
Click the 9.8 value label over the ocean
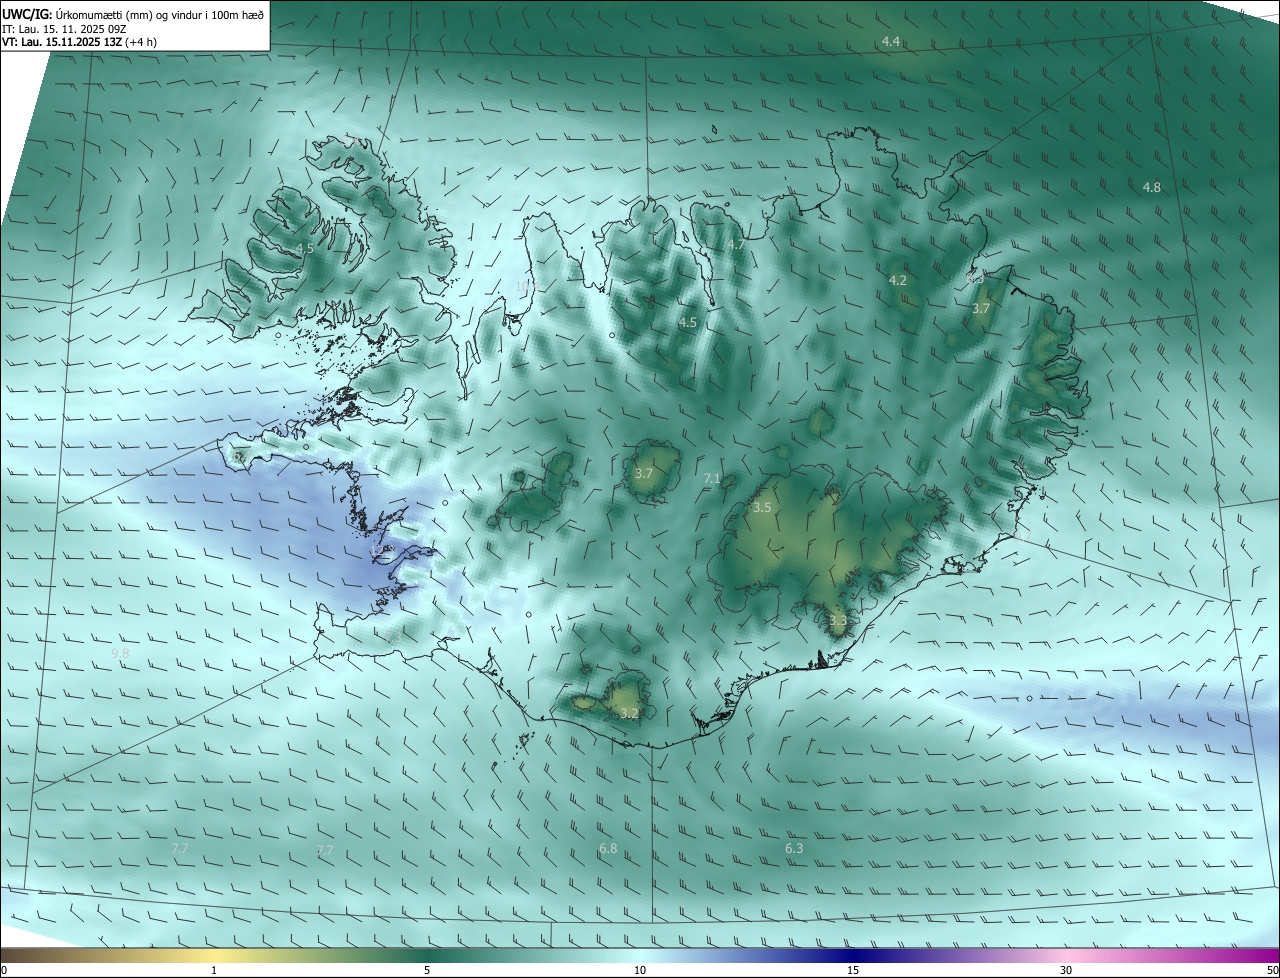click(x=120, y=653)
